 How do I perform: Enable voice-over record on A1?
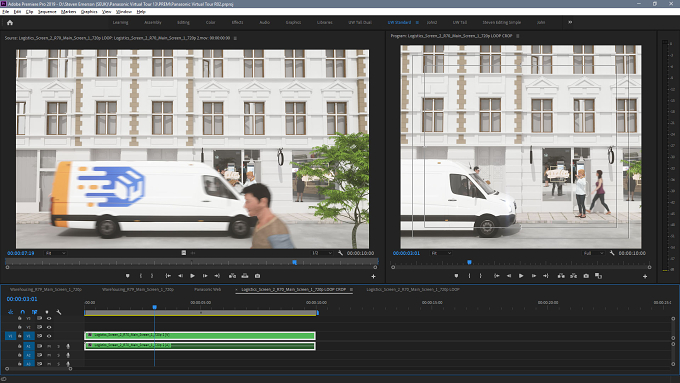[x=68, y=346]
